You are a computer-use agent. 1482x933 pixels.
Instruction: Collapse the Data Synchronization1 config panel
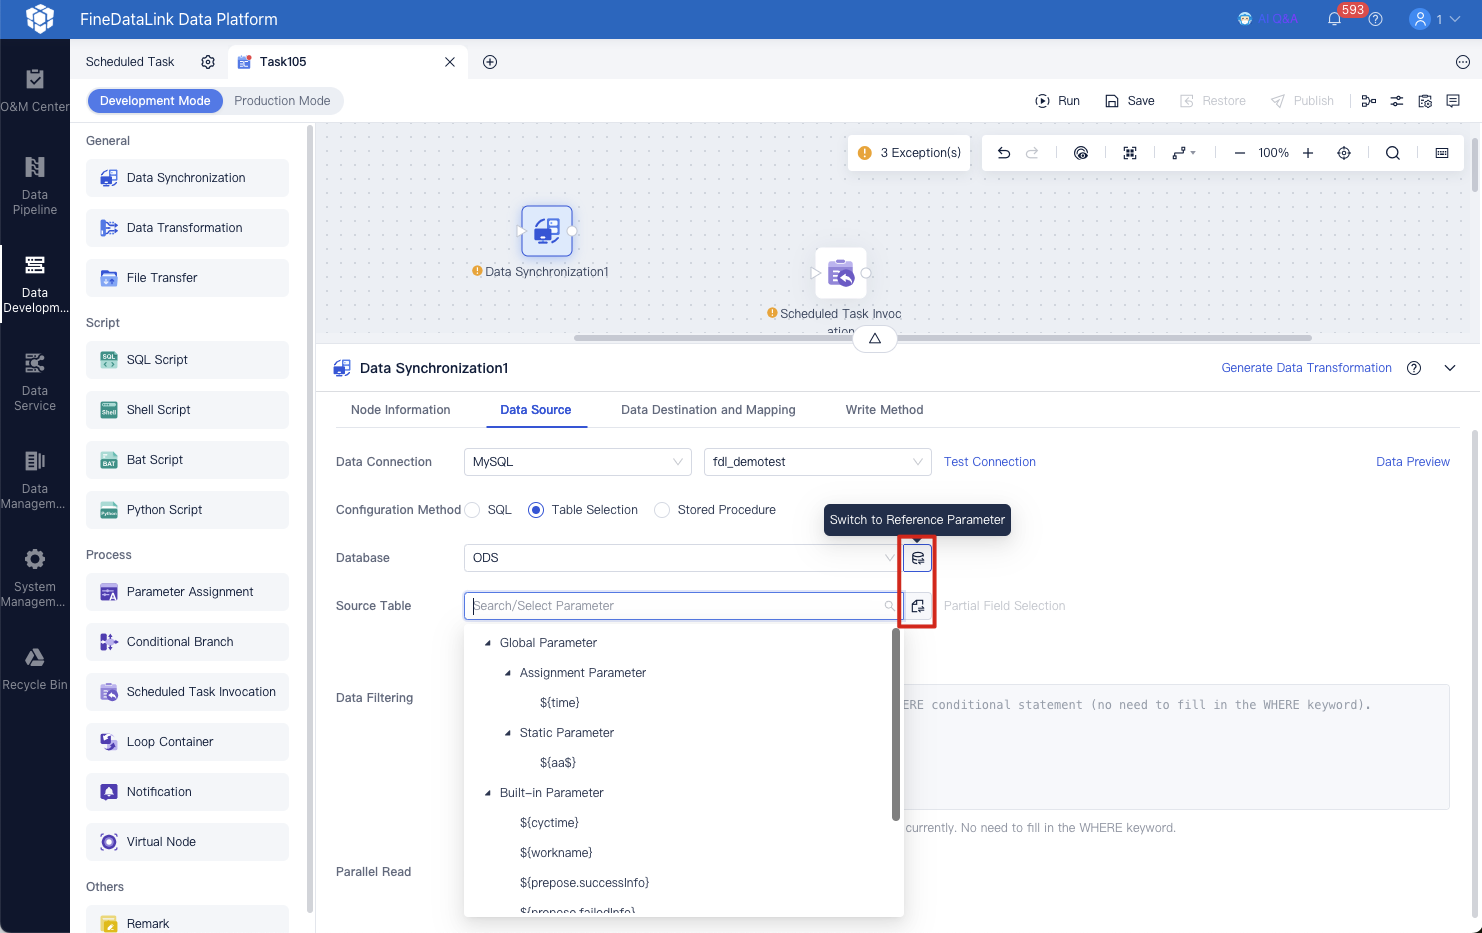pyautogui.click(x=1450, y=368)
